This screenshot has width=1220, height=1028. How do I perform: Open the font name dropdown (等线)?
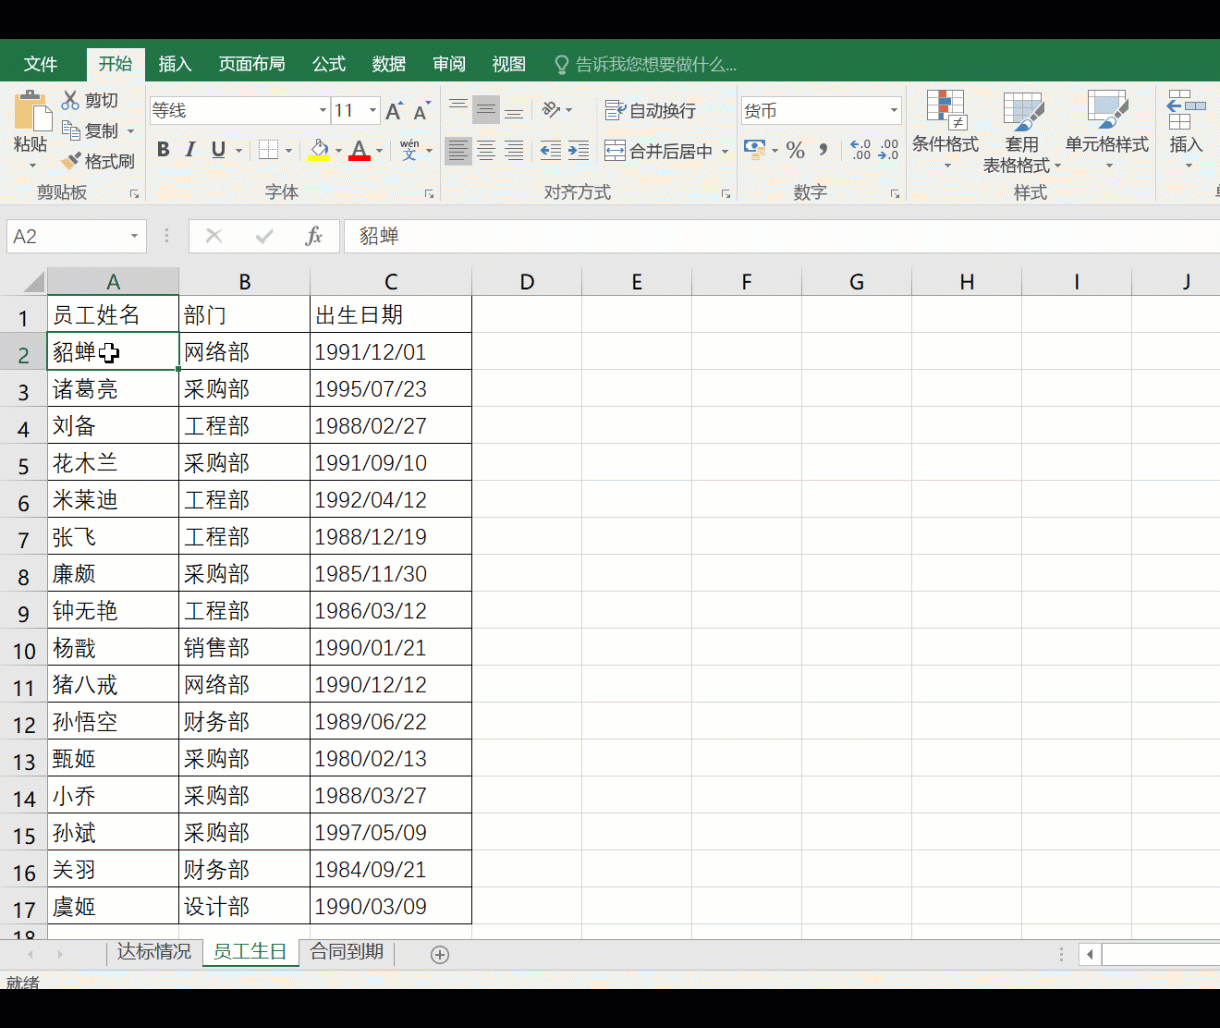point(322,111)
